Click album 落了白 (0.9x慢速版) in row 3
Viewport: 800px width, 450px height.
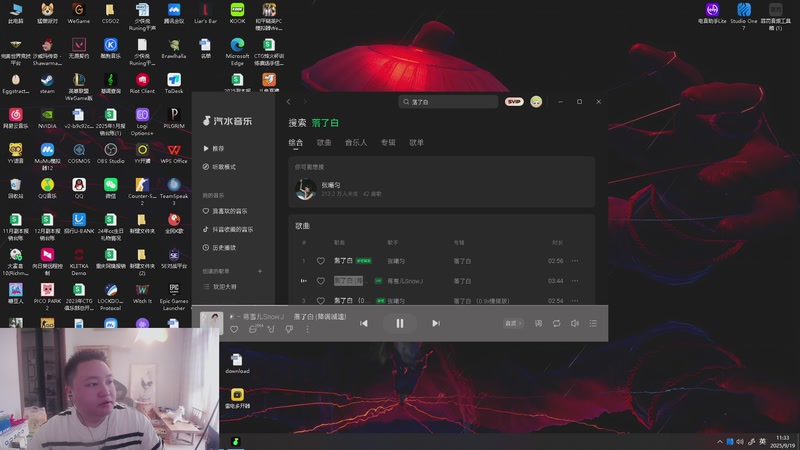[481, 301]
